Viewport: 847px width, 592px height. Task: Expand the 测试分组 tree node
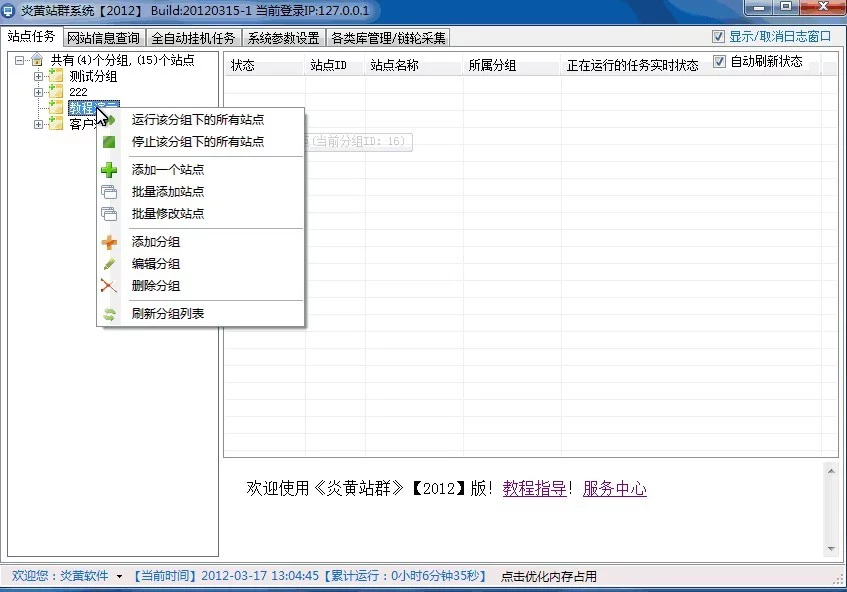38,76
